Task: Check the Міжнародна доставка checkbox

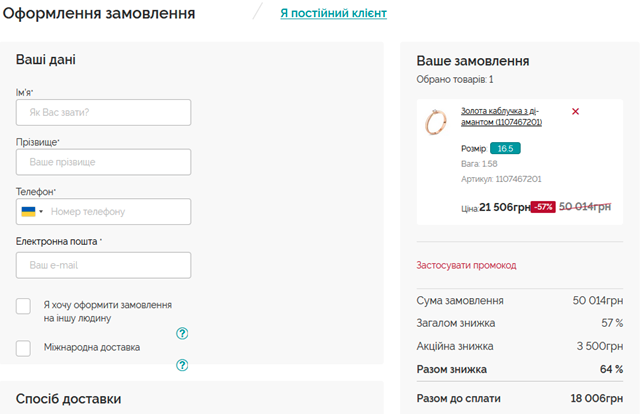Action: click(x=23, y=348)
